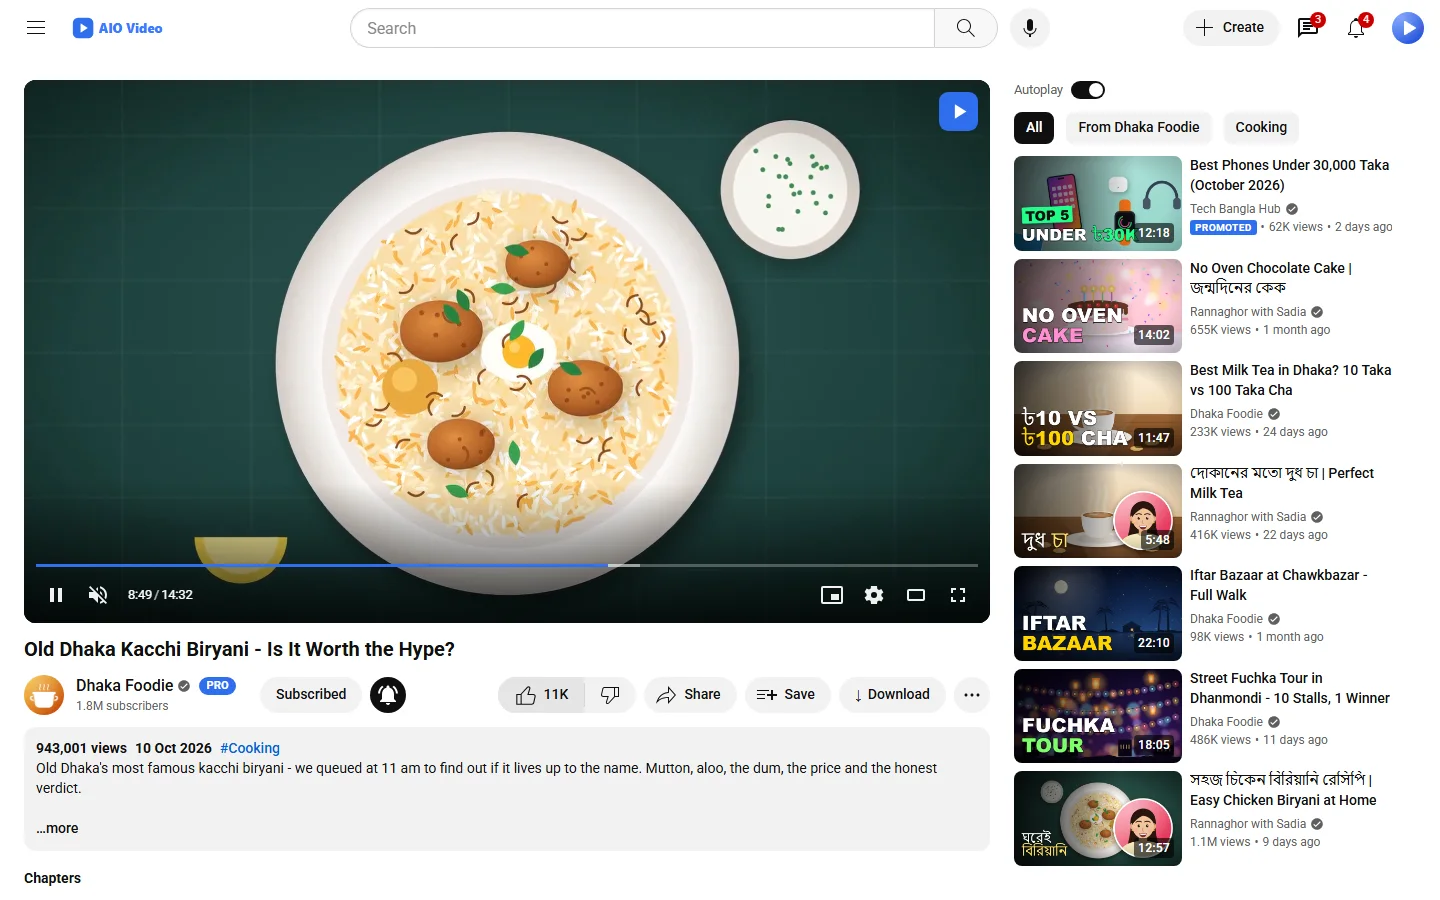Open the #Cooking hashtag link

point(250,748)
